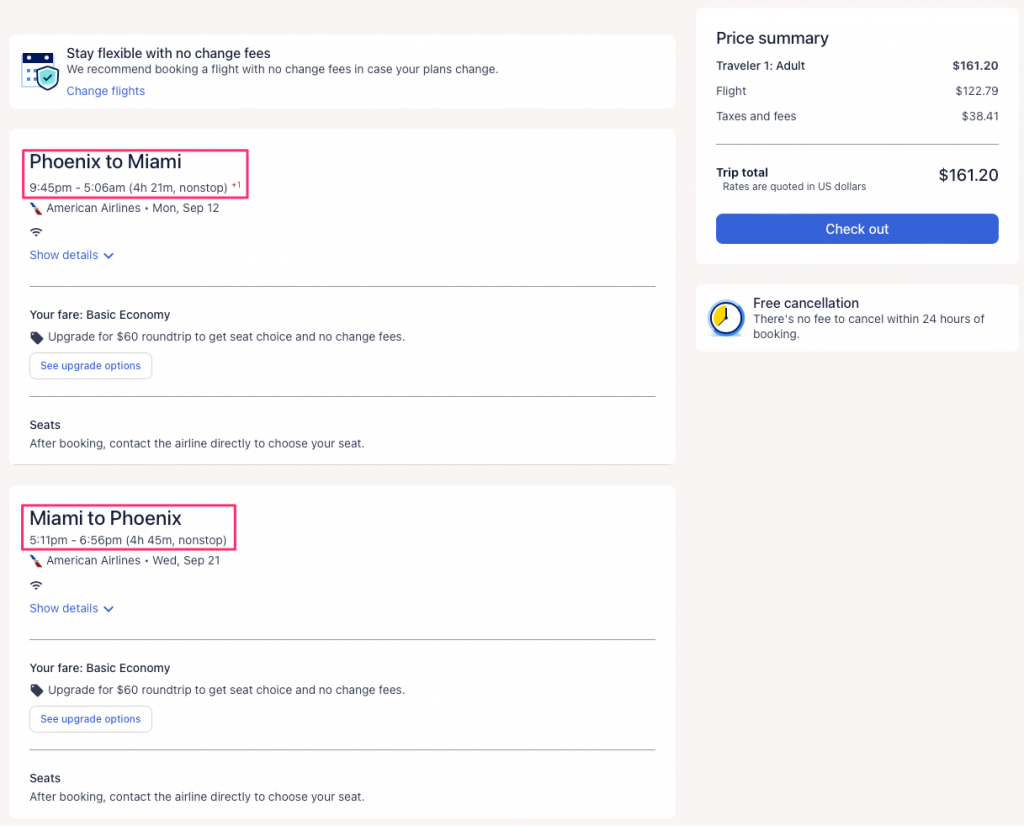
Task: Expand Show details for Phoenix to Miami flight
Action: click(x=71, y=255)
